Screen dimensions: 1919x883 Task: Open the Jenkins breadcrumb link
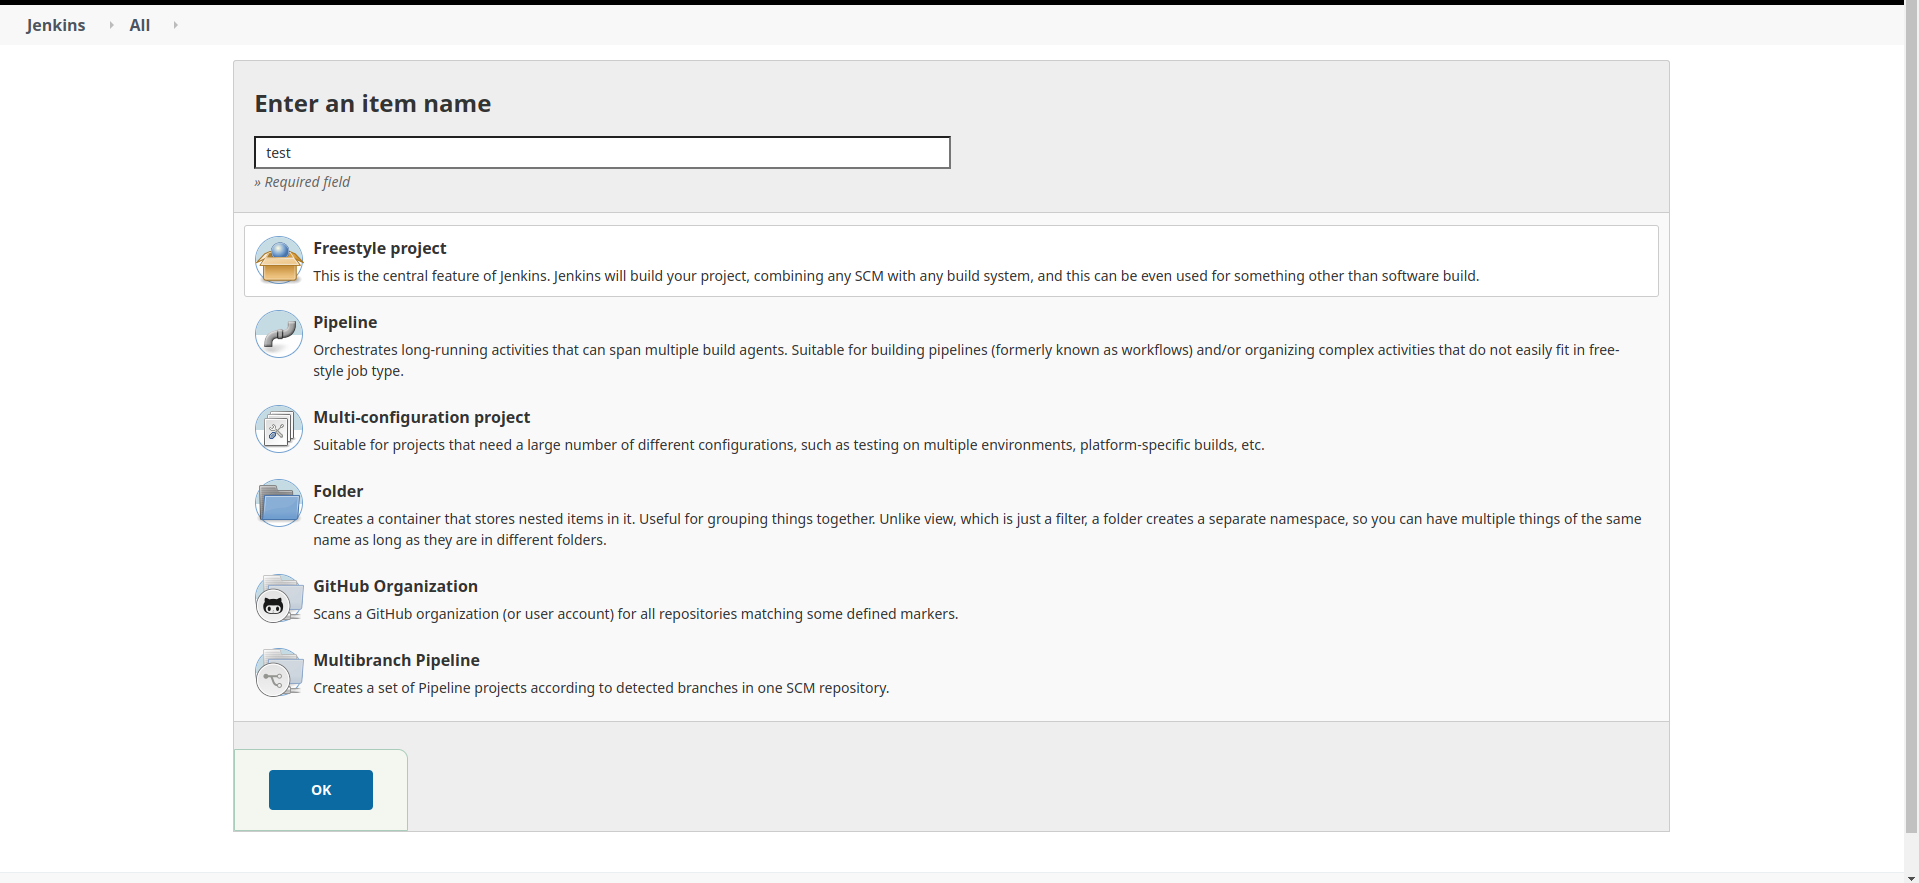[56, 25]
